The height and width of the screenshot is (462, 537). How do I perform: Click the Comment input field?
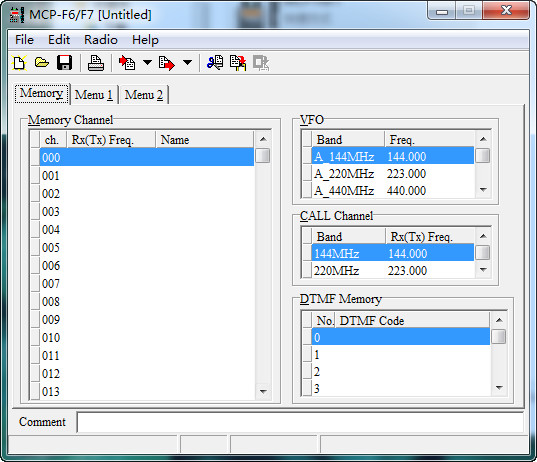coord(300,422)
